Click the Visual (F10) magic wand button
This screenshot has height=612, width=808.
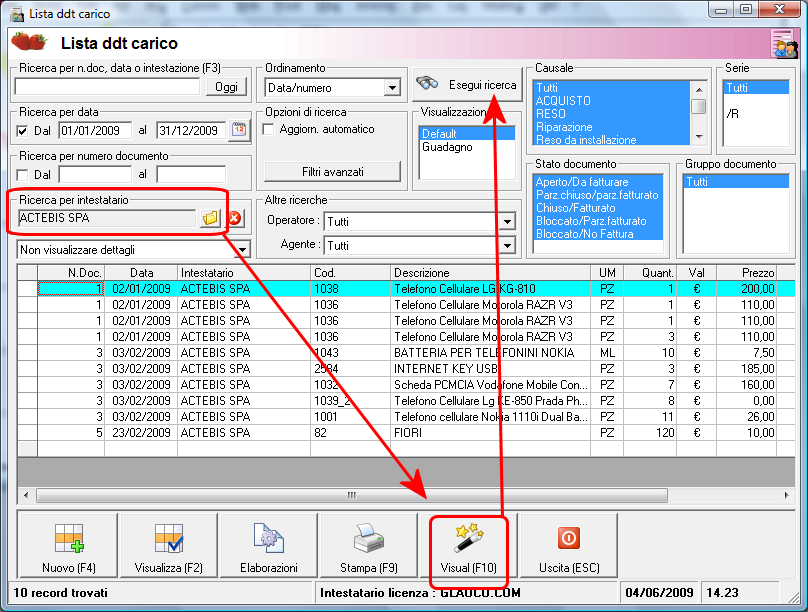468,546
